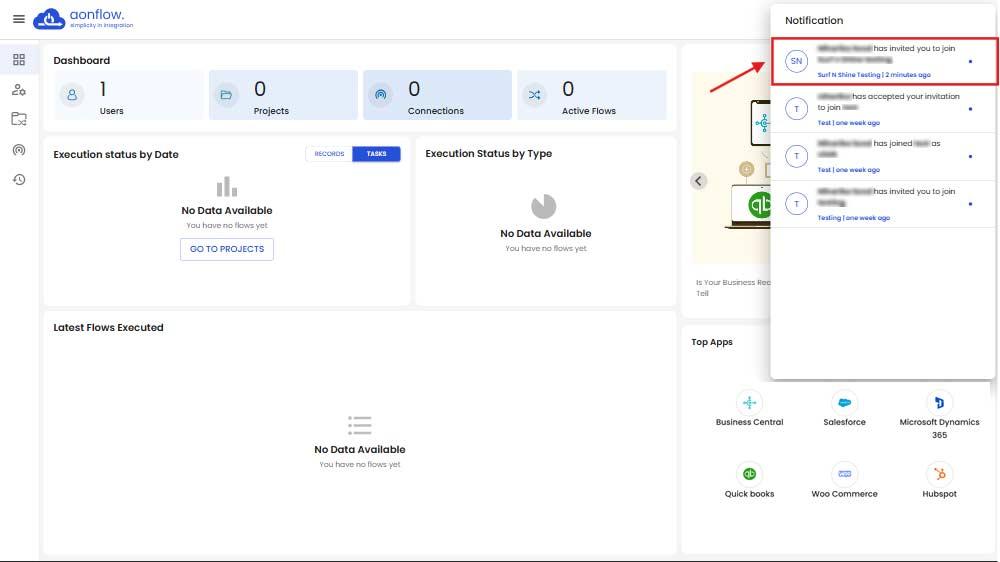
Task: Select the Business Central app icon
Action: click(x=749, y=402)
